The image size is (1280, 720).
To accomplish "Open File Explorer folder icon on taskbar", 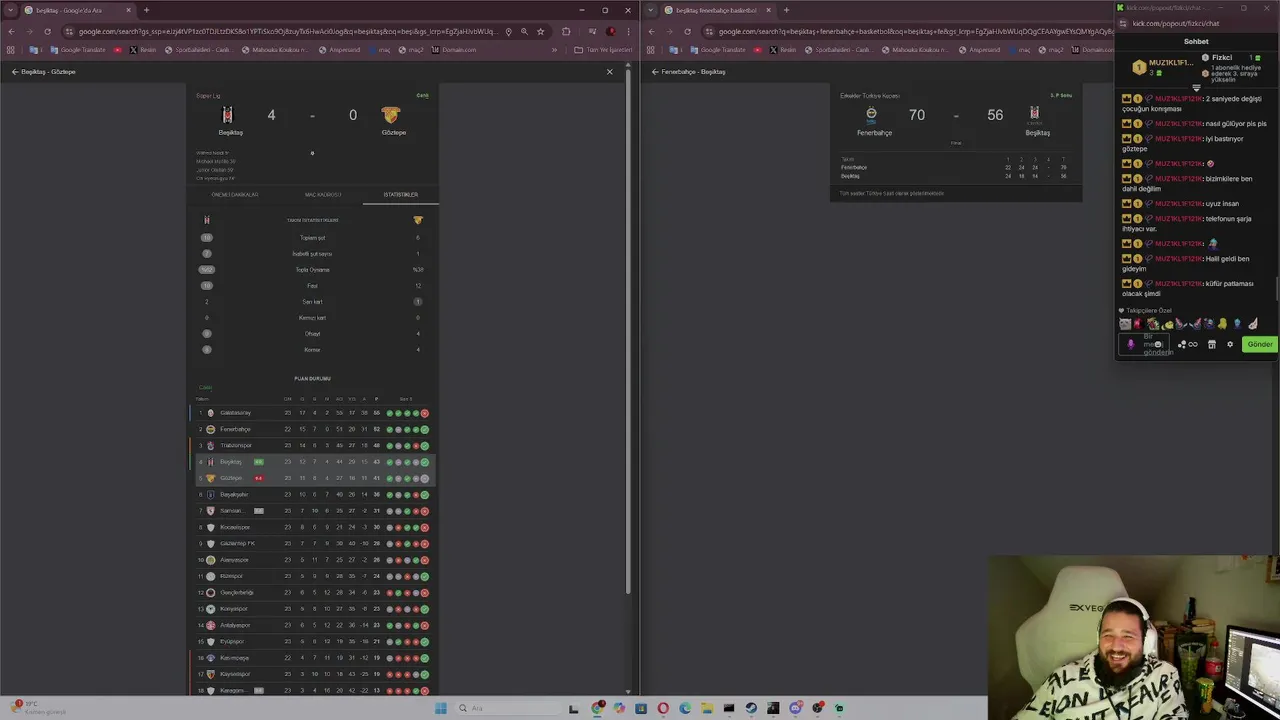I will click(707, 708).
